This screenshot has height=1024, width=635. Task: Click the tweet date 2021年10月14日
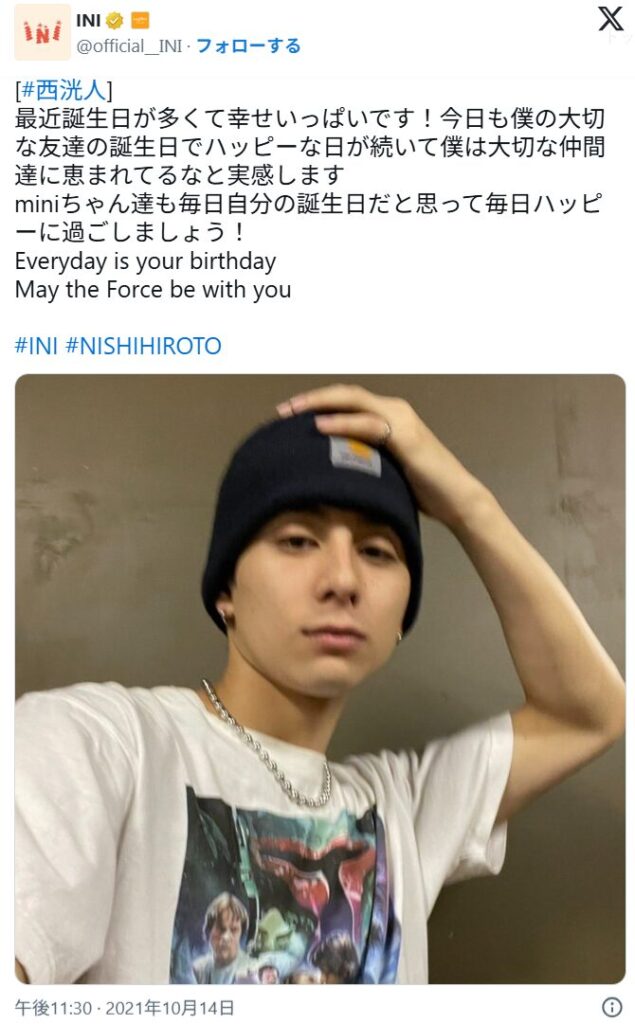click(x=169, y=1008)
